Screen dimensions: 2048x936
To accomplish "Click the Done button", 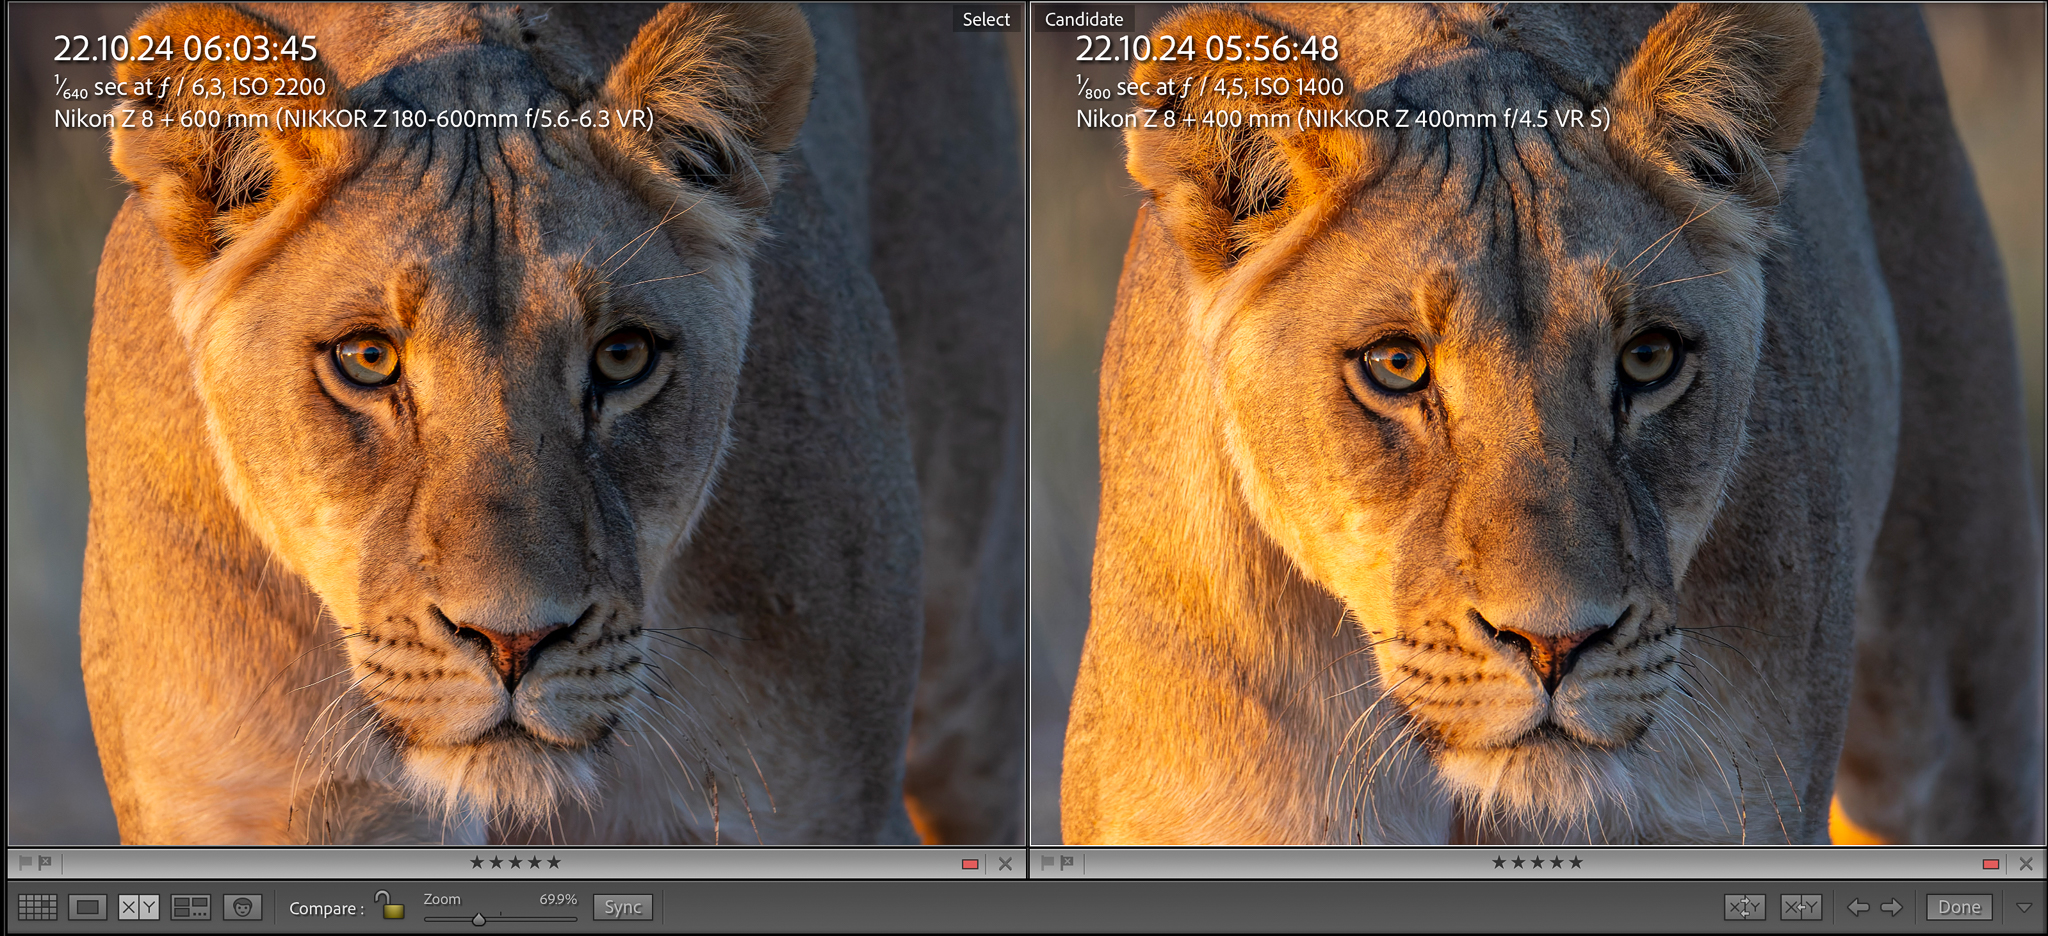I will (1959, 907).
